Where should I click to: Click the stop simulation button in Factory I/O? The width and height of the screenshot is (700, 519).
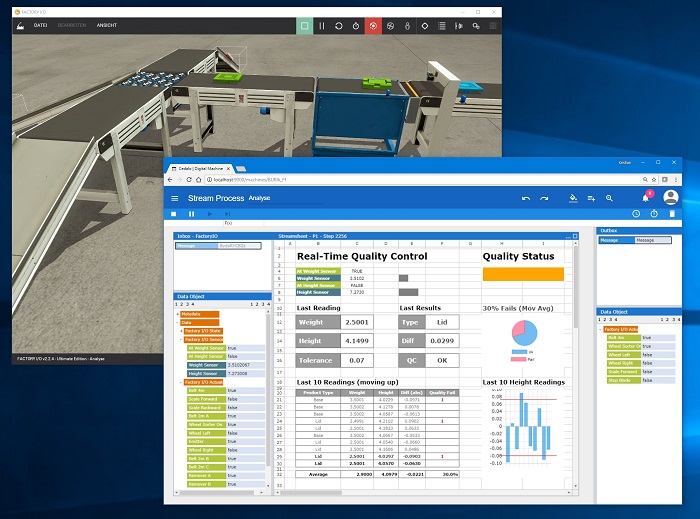304,24
